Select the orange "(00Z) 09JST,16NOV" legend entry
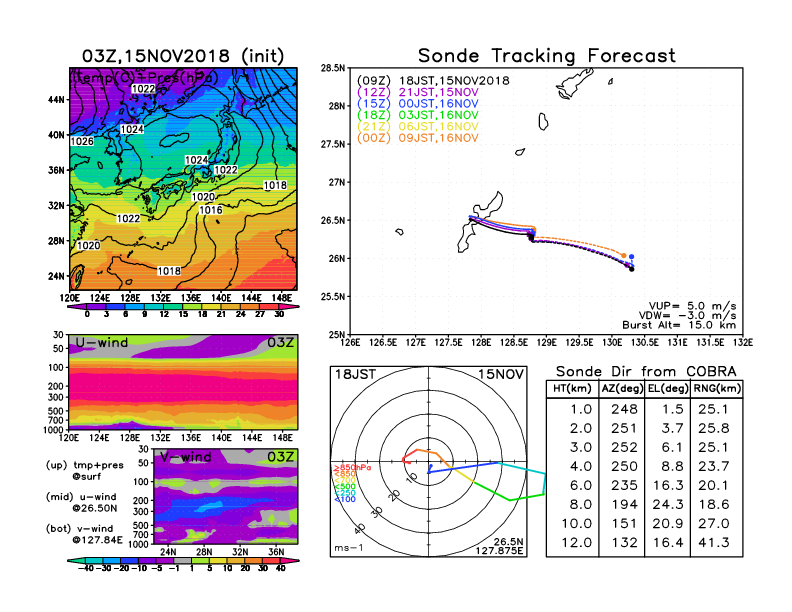Viewport: 792px width, 612px height. pyautogui.click(x=418, y=138)
